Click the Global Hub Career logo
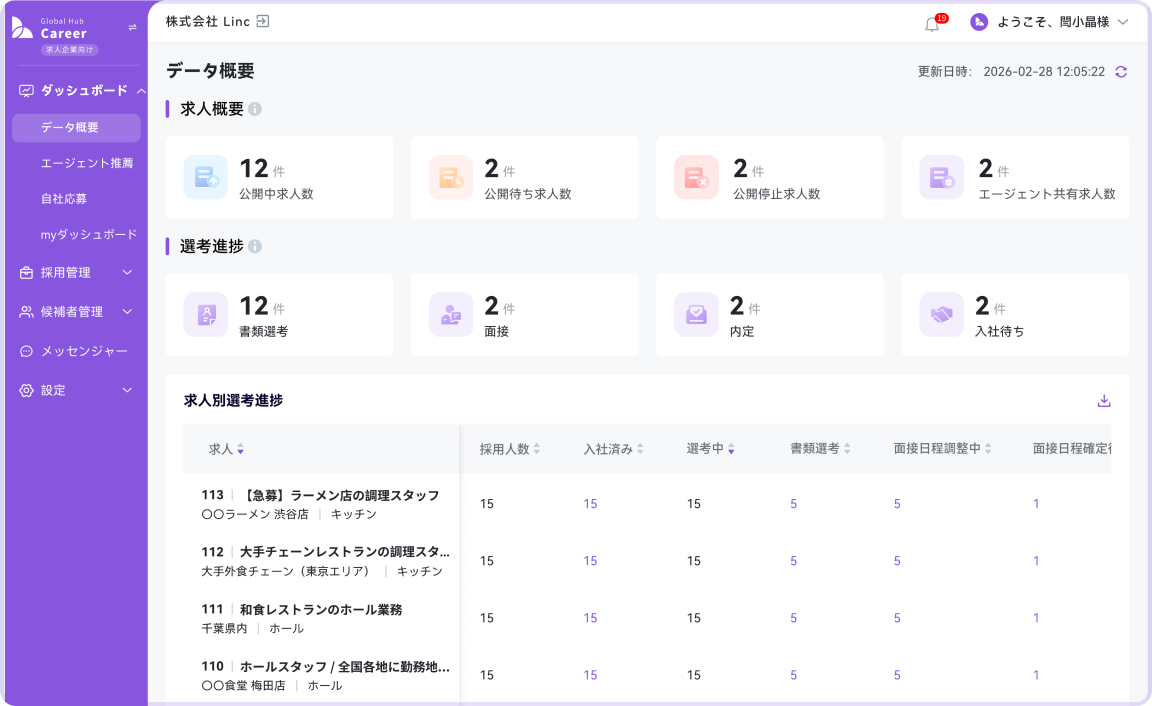 [x=50, y=29]
